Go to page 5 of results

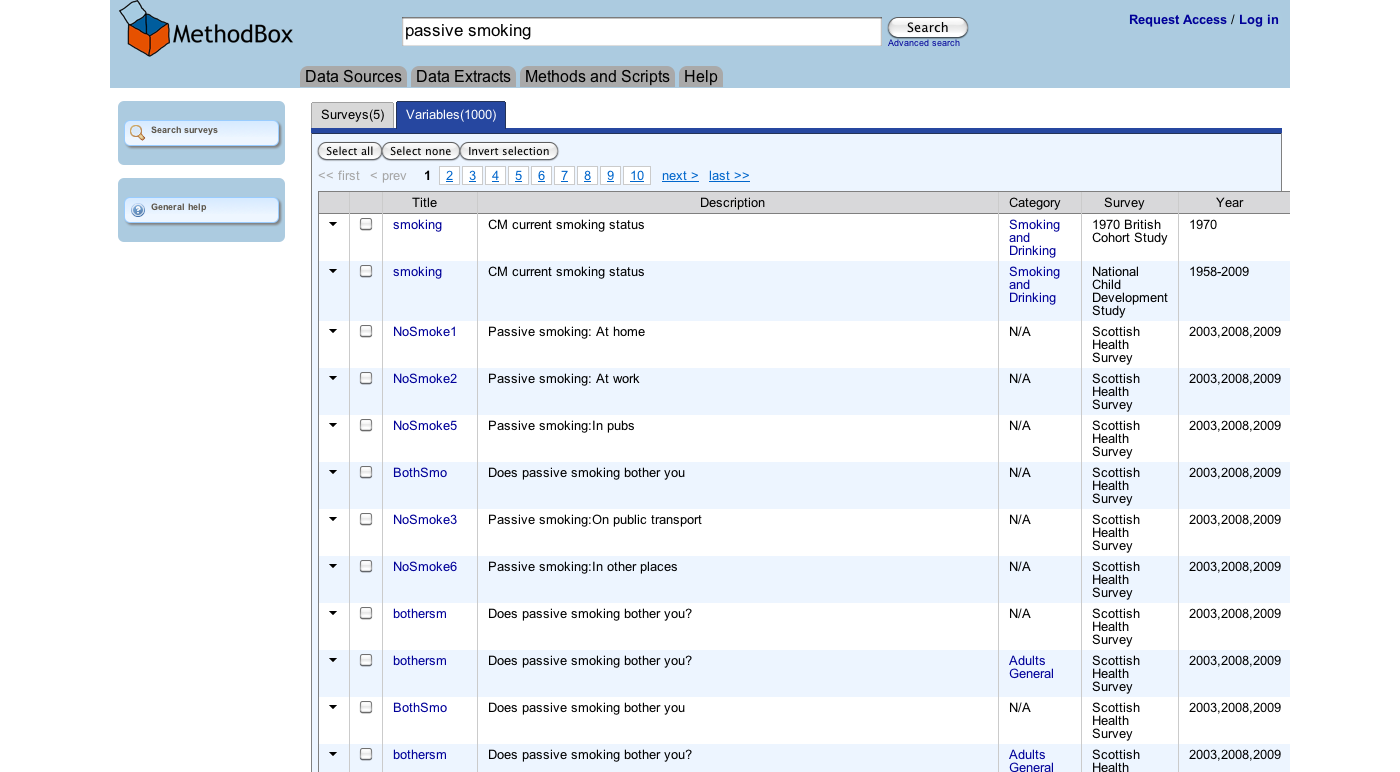pos(518,176)
